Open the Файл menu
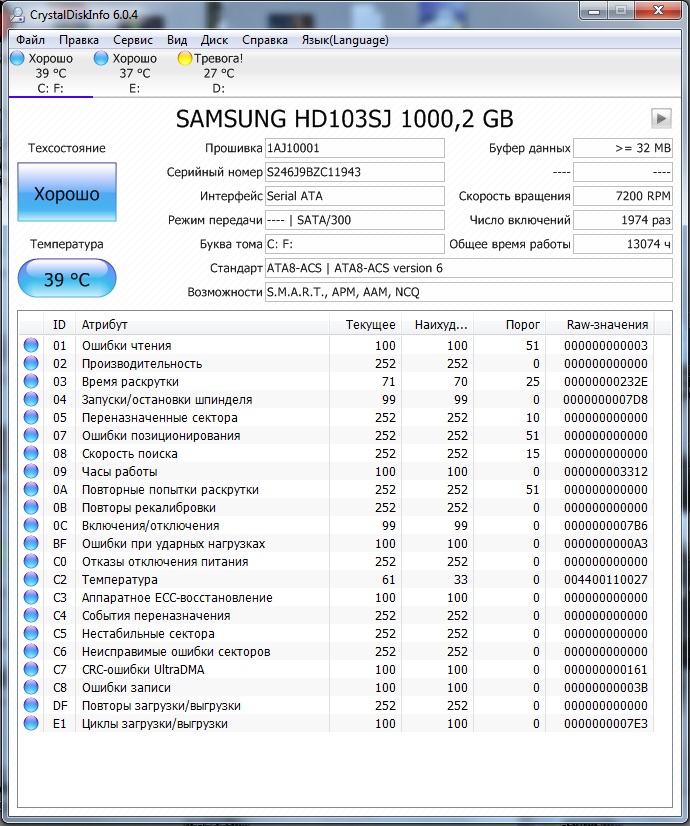 point(31,40)
